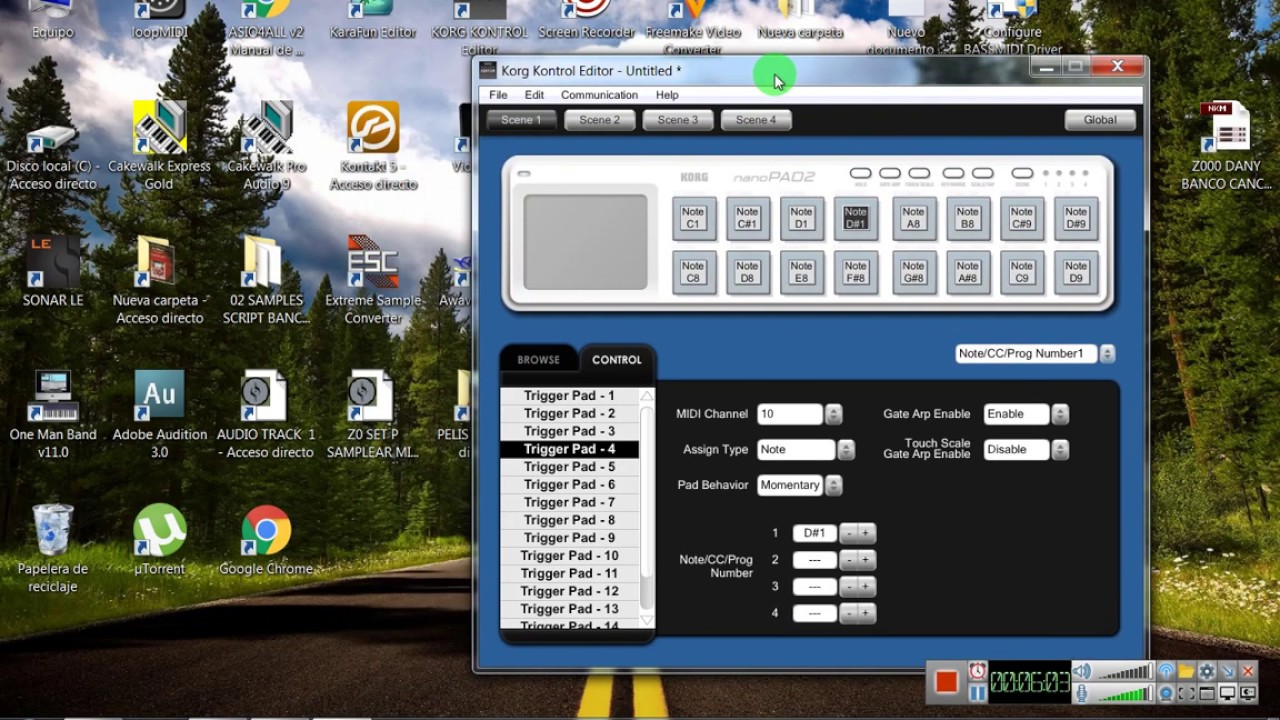The height and width of the screenshot is (720, 1280).
Task: Open the recorder output folder icon
Action: (1187, 672)
